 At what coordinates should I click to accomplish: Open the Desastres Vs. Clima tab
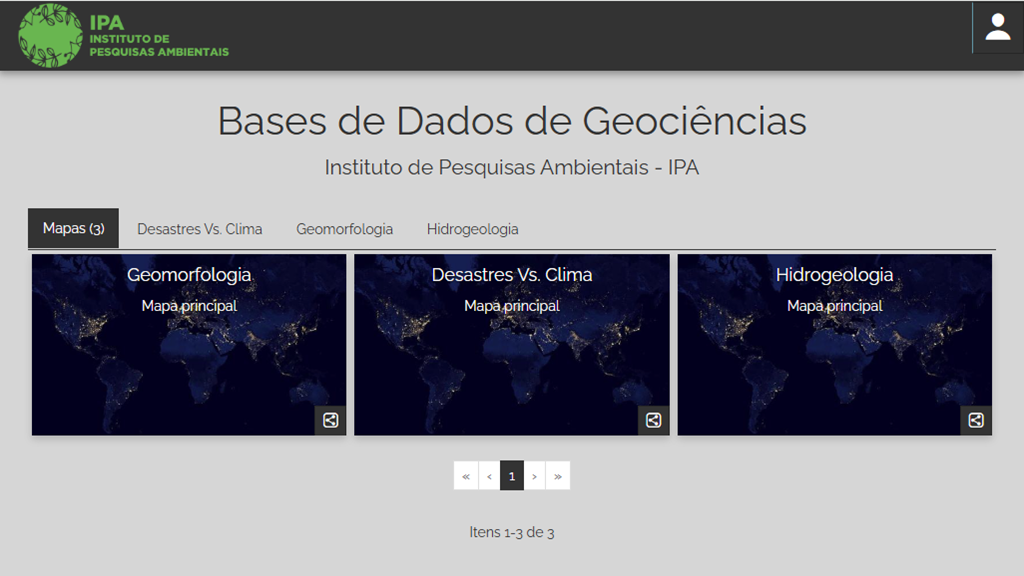tap(200, 229)
